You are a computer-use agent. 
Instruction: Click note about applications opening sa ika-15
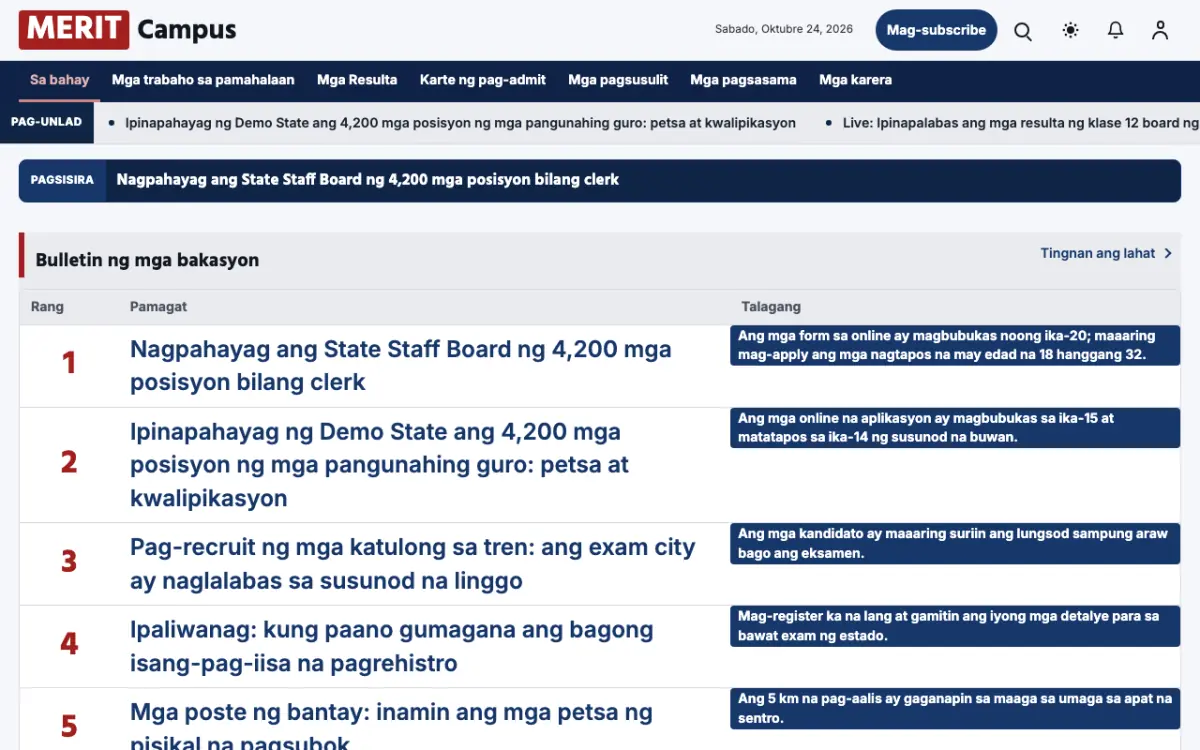[x=955, y=428]
